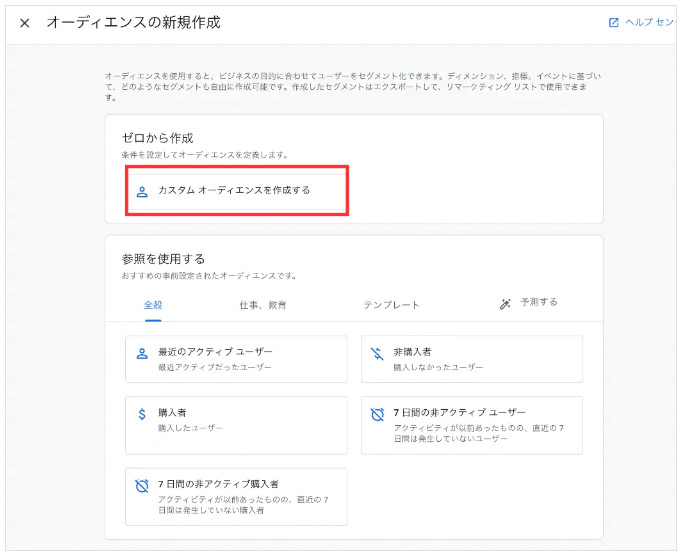This screenshot has height=555, width=682.
Task: Select the 7 日間の非アクティブ ユーザー title
Action: coord(459,412)
